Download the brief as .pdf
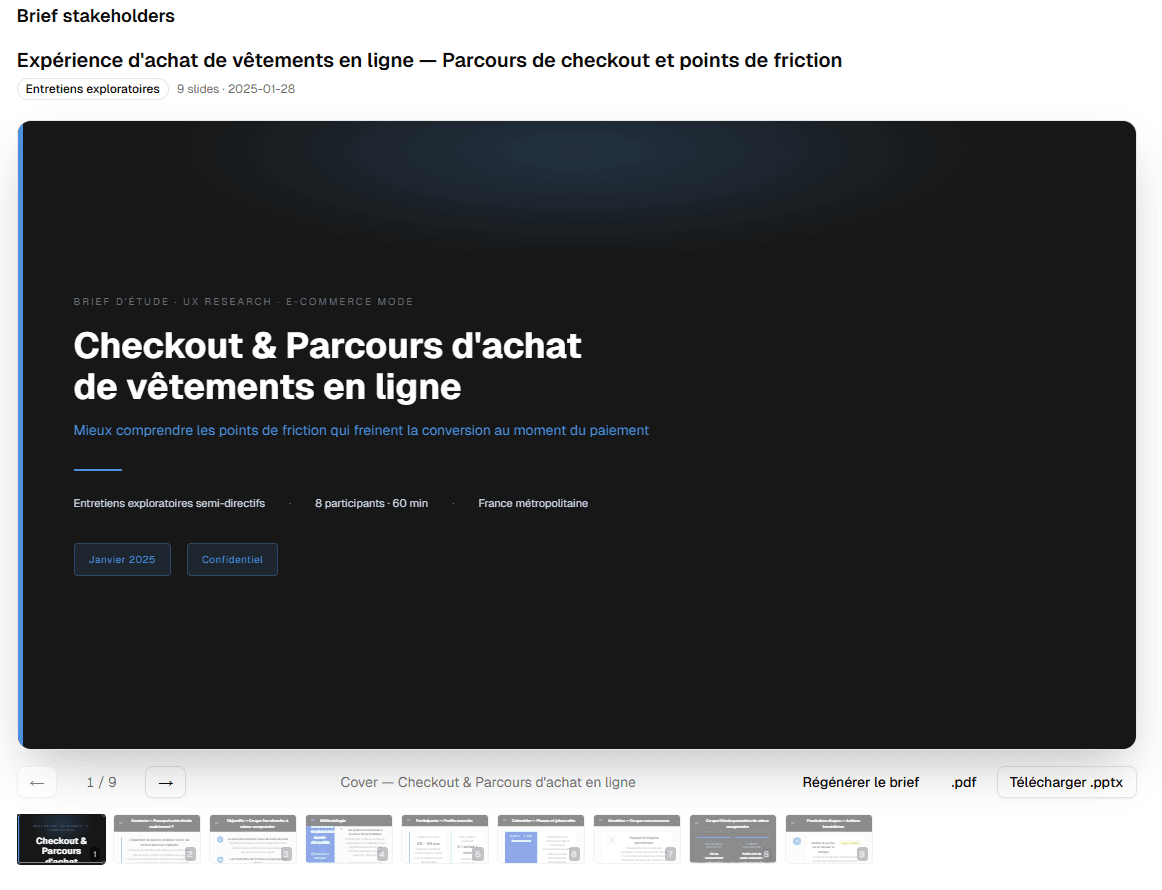This screenshot has height=890, width=1162. (x=963, y=782)
